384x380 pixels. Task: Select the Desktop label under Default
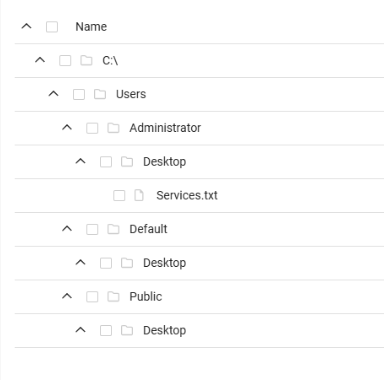pos(165,263)
